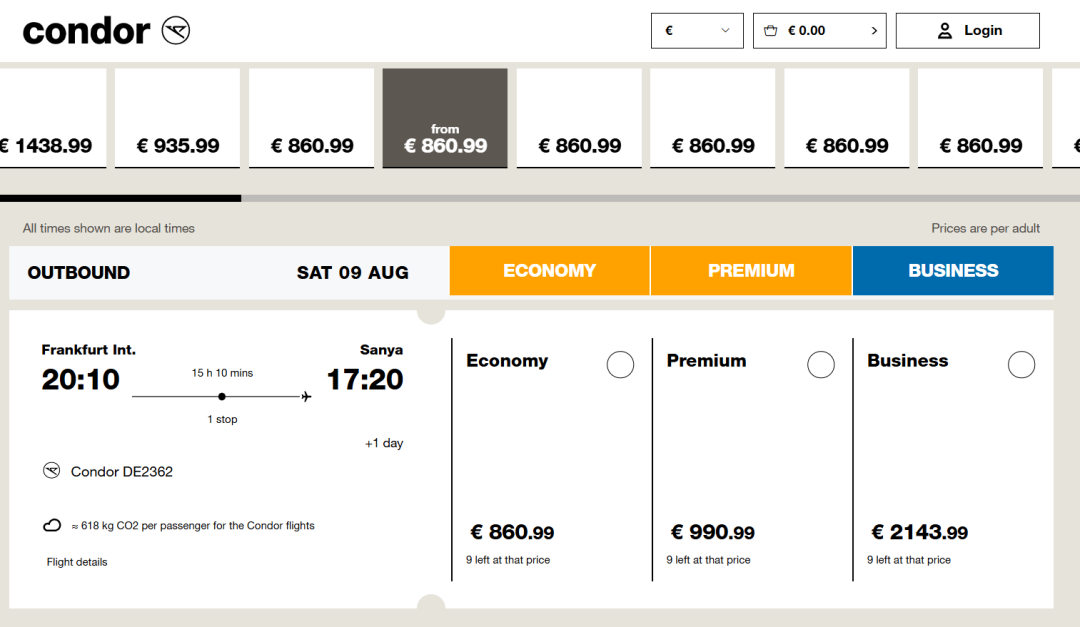Click the small Condor airline icon beside DE2362
Viewport: 1080px width, 627px height.
[51, 471]
